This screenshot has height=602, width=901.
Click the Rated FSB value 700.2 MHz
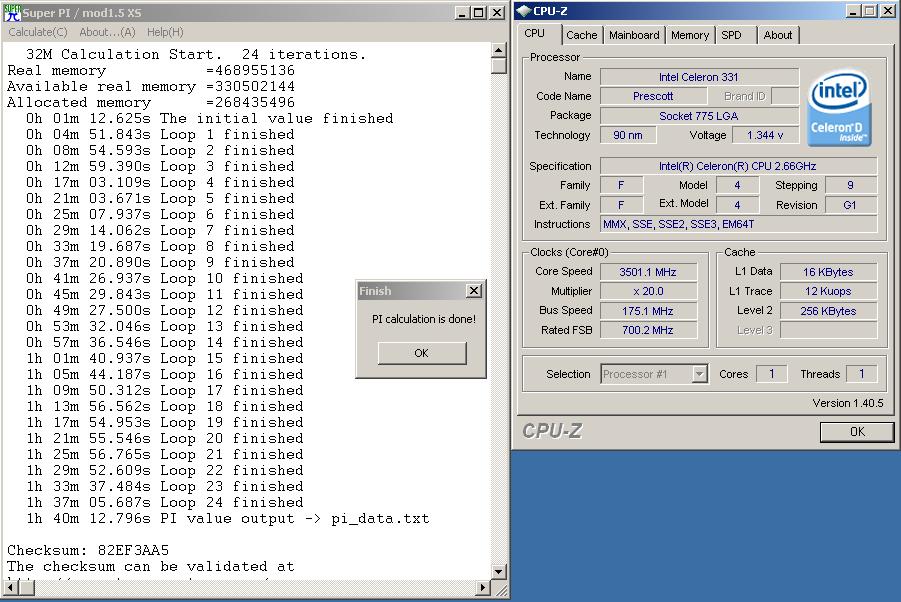coord(648,330)
